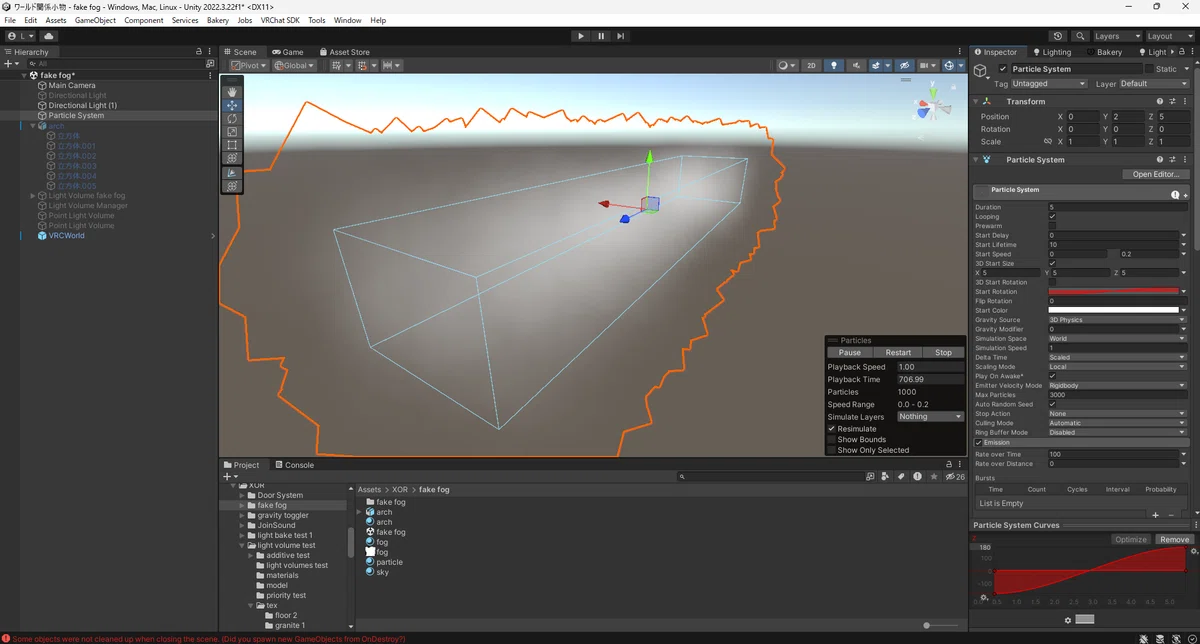Image resolution: width=1200 pixels, height=644 pixels.
Task: Click the curves Remove button
Action: click(x=1174, y=539)
